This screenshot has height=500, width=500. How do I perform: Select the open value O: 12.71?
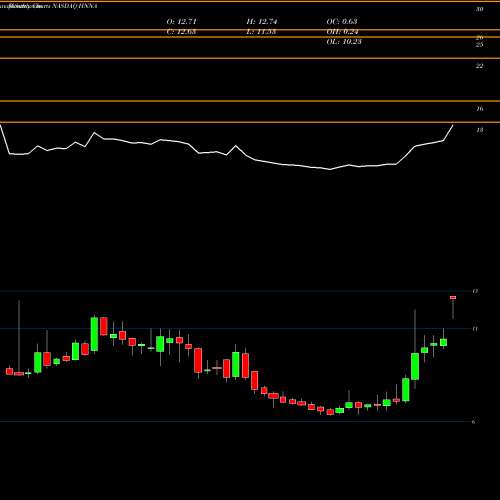click(181, 22)
